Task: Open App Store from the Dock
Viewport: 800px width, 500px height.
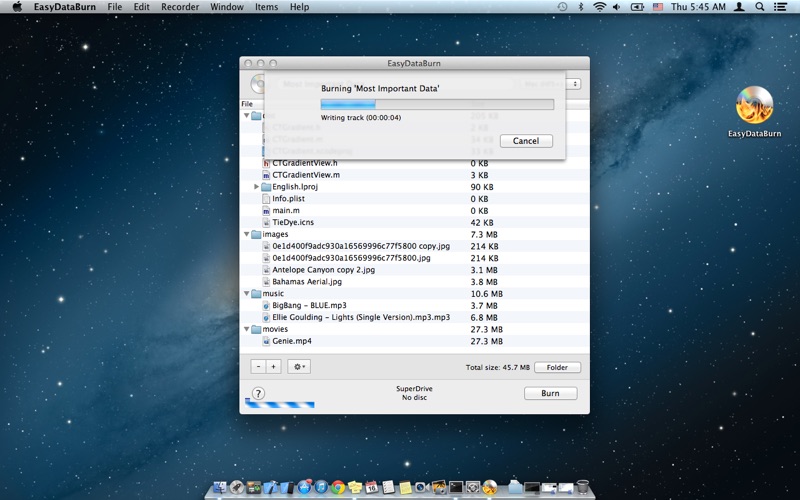Action: 305,487
